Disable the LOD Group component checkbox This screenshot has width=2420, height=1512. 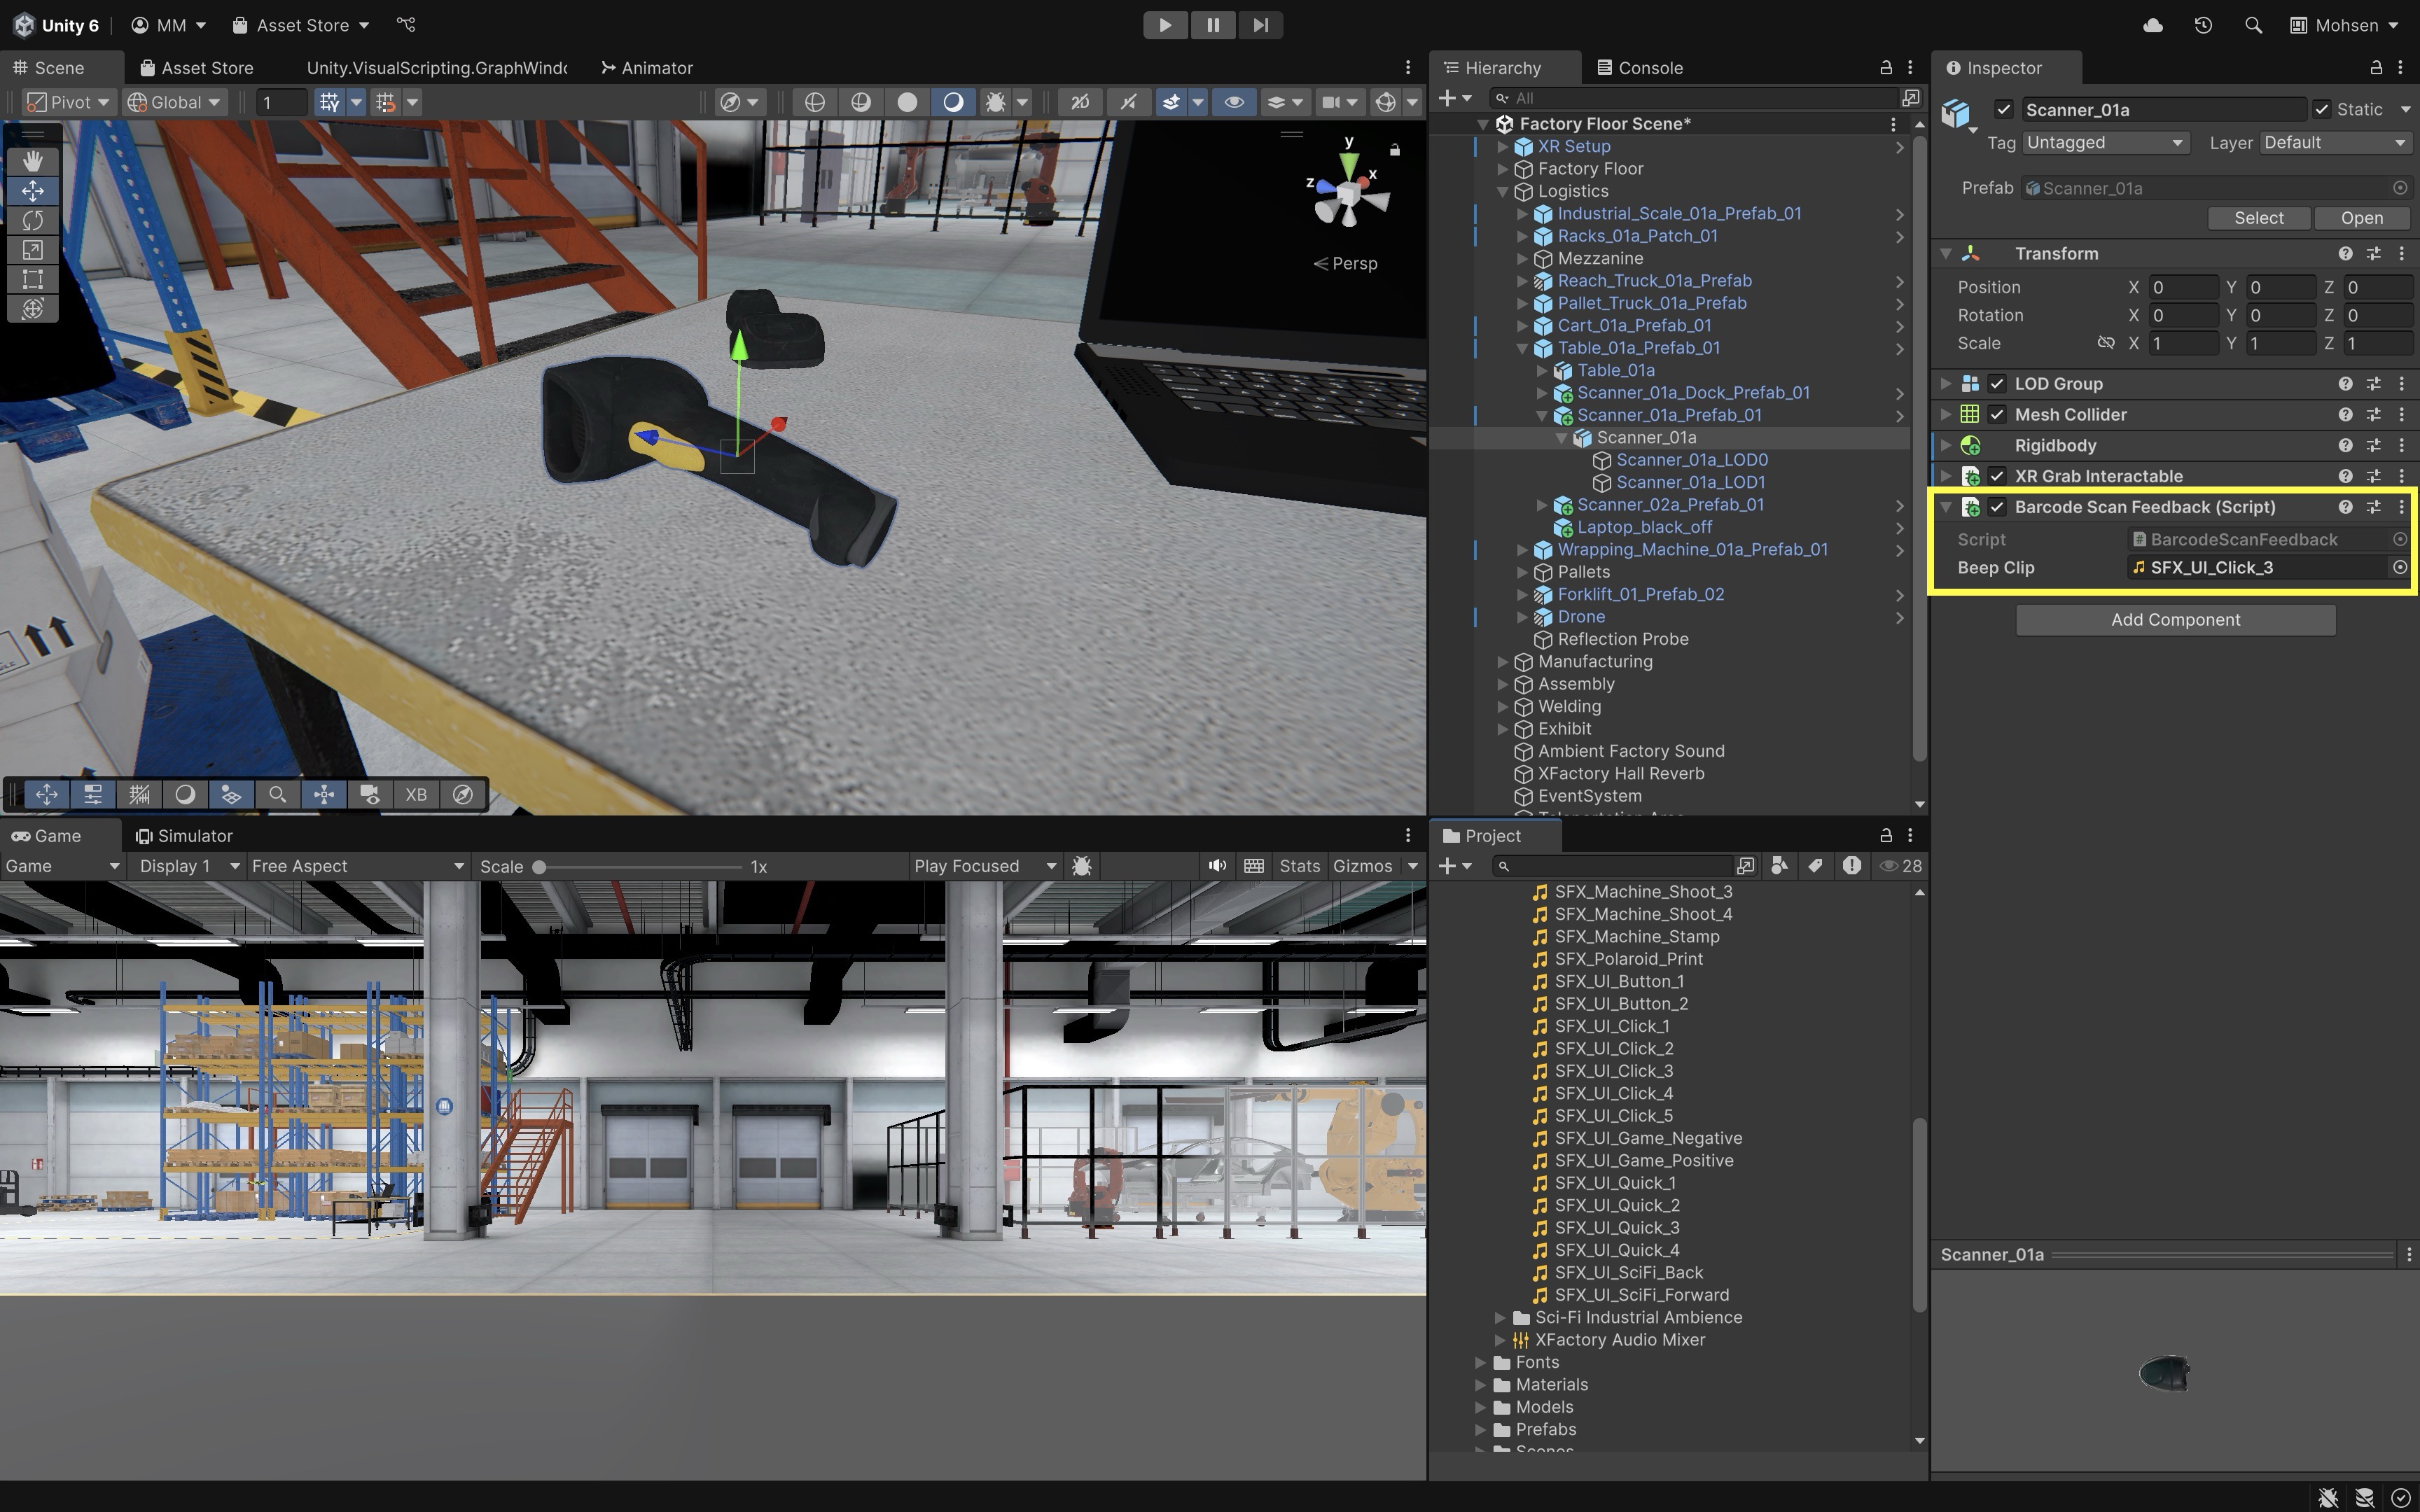tap(1997, 384)
